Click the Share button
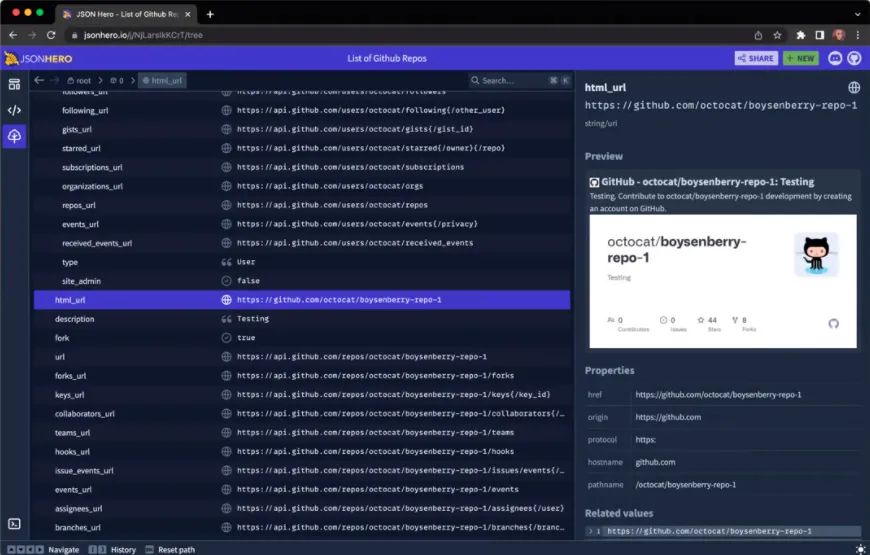This screenshot has height=555, width=870. click(756, 58)
